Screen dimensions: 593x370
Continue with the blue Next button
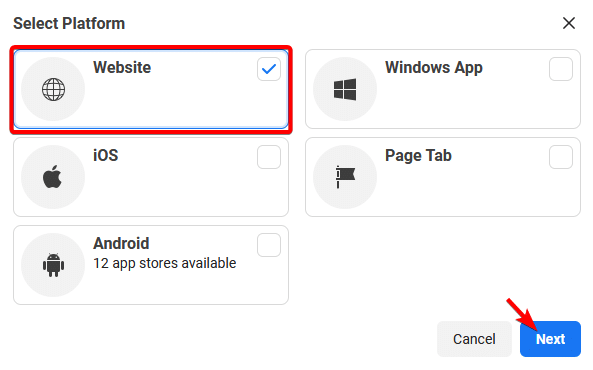550,339
